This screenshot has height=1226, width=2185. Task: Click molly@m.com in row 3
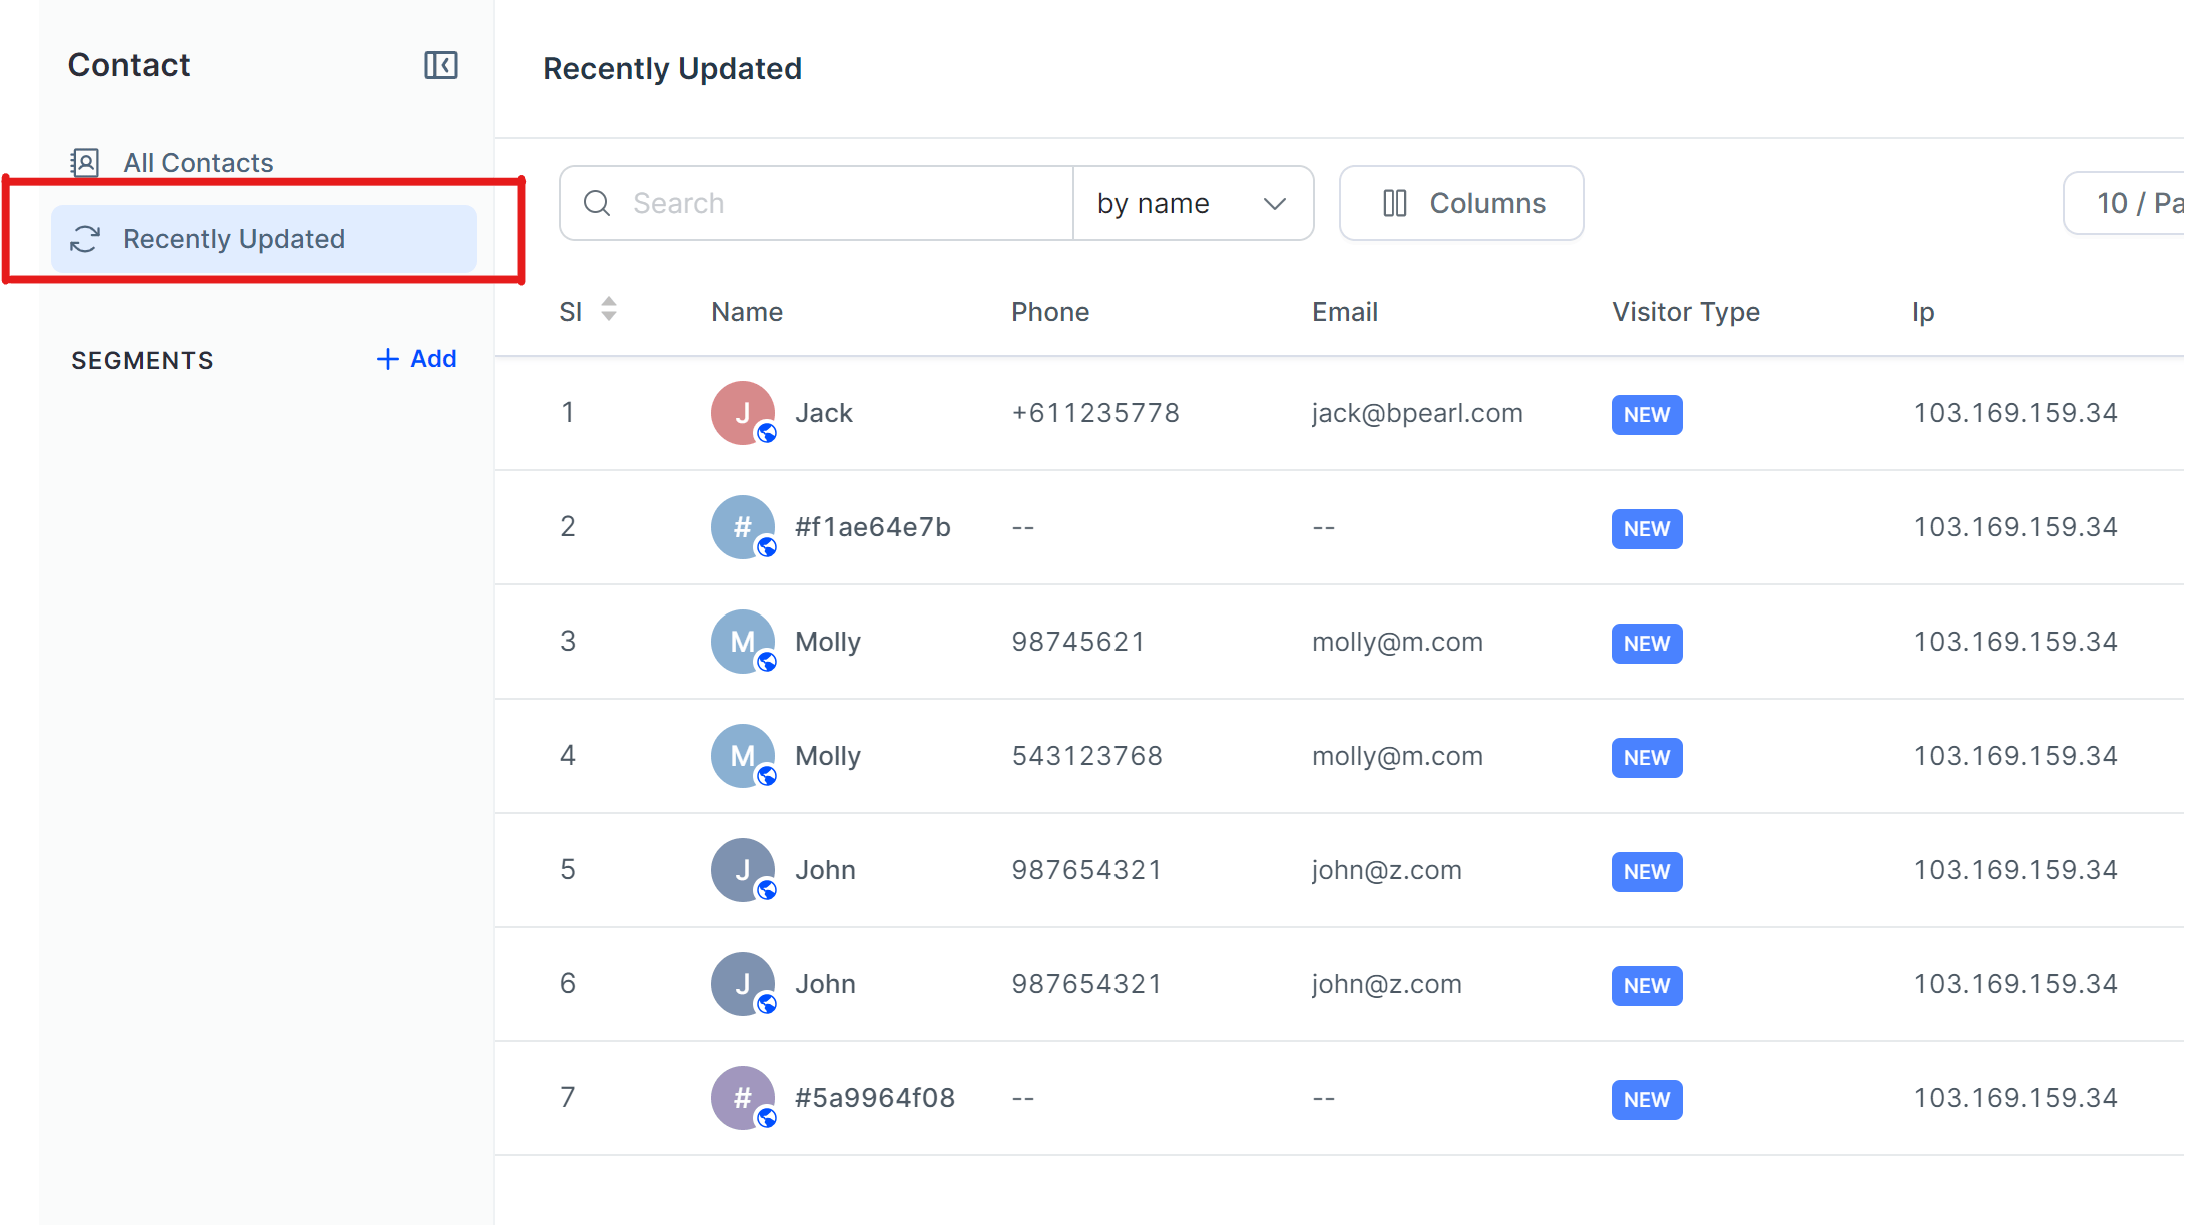(x=1397, y=642)
